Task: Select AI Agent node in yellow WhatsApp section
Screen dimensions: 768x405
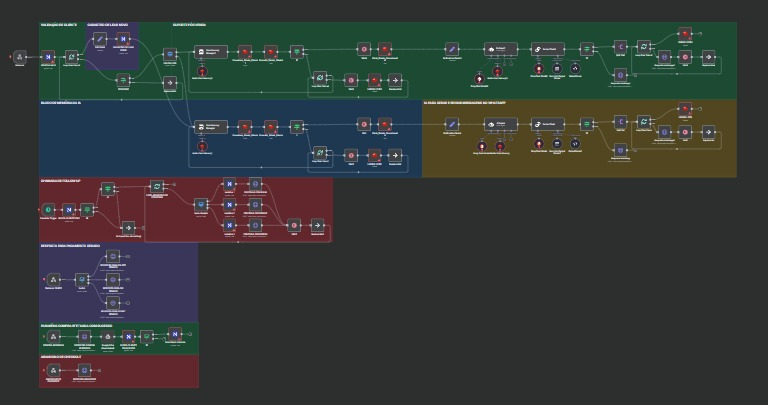Action: [x=500, y=124]
